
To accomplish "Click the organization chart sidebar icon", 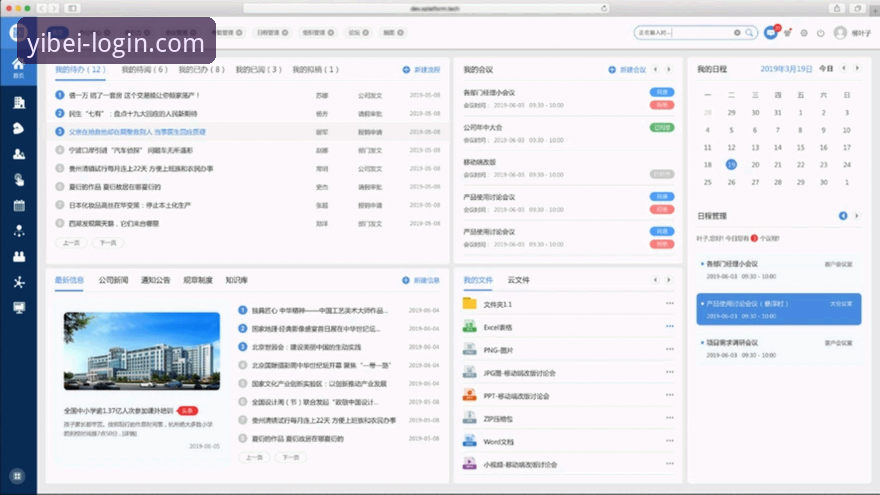I will click(19, 231).
